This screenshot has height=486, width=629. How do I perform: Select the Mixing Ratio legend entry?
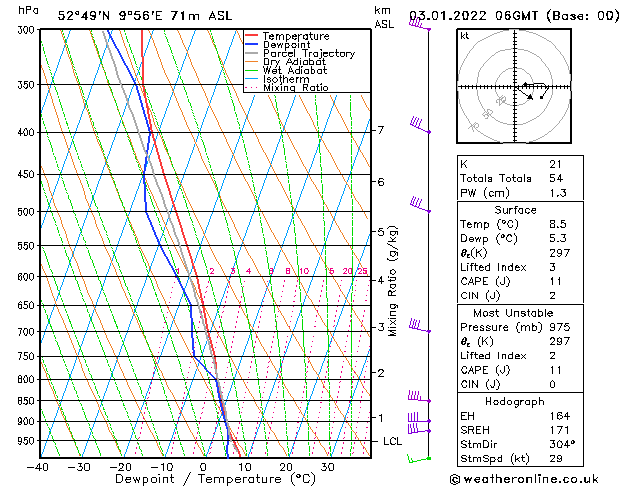pyautogui.click(x=295, y=88)
